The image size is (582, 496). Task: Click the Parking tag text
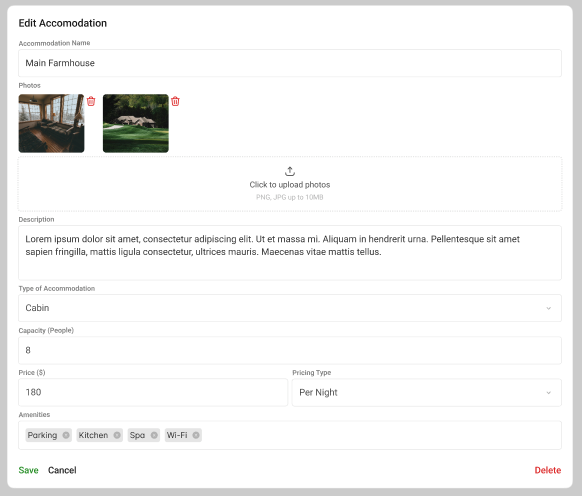[42, 435]
